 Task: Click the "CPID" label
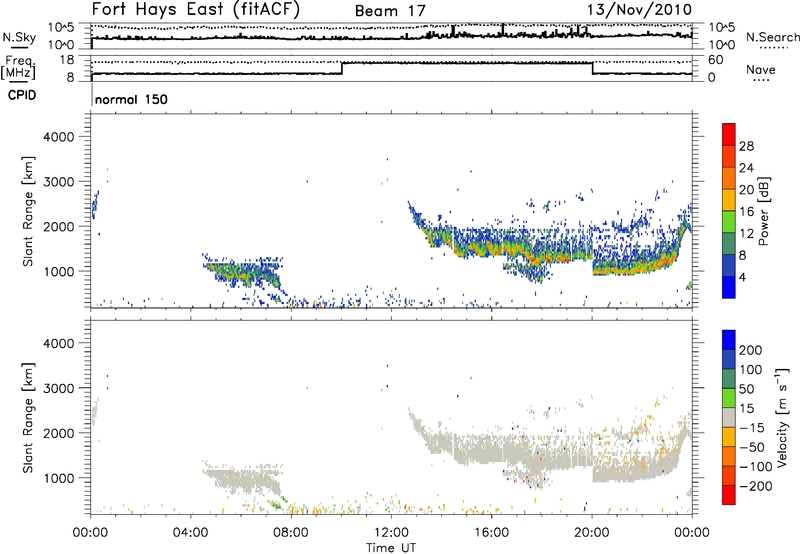[22, 95]
